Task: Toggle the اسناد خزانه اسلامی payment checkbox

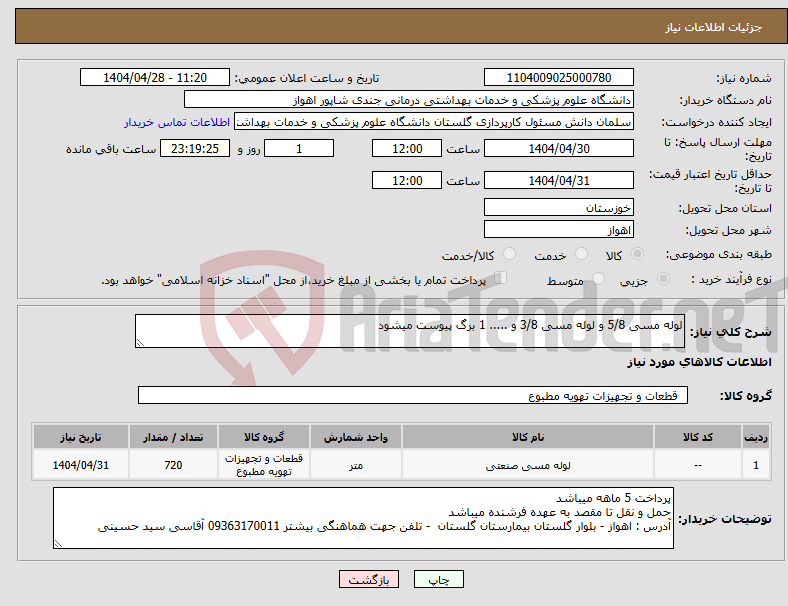Action: pos(501,278)
